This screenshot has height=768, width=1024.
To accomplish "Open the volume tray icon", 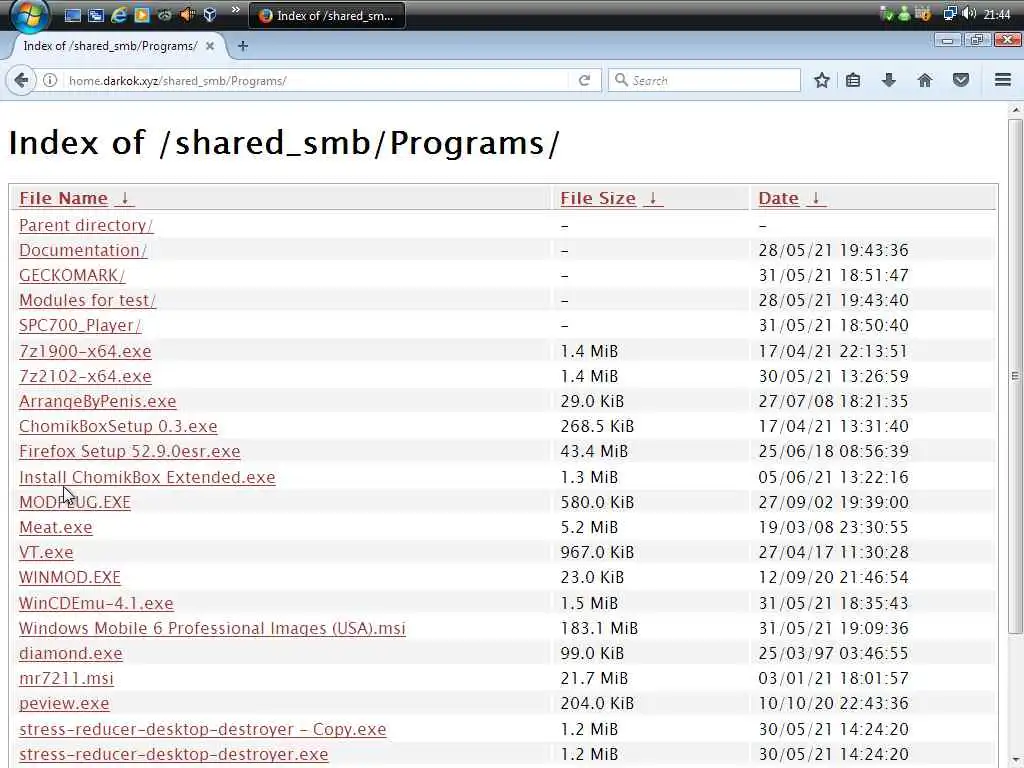I will [x=970, y=14].
